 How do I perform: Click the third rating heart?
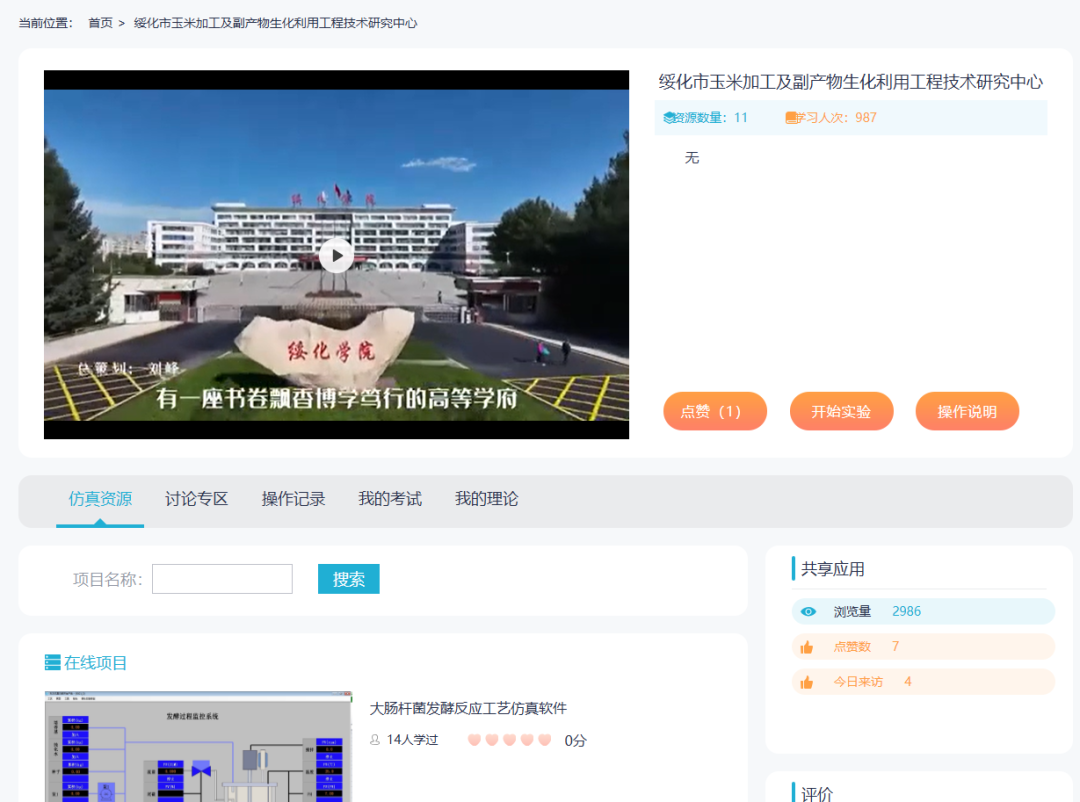tap(510, 740)
